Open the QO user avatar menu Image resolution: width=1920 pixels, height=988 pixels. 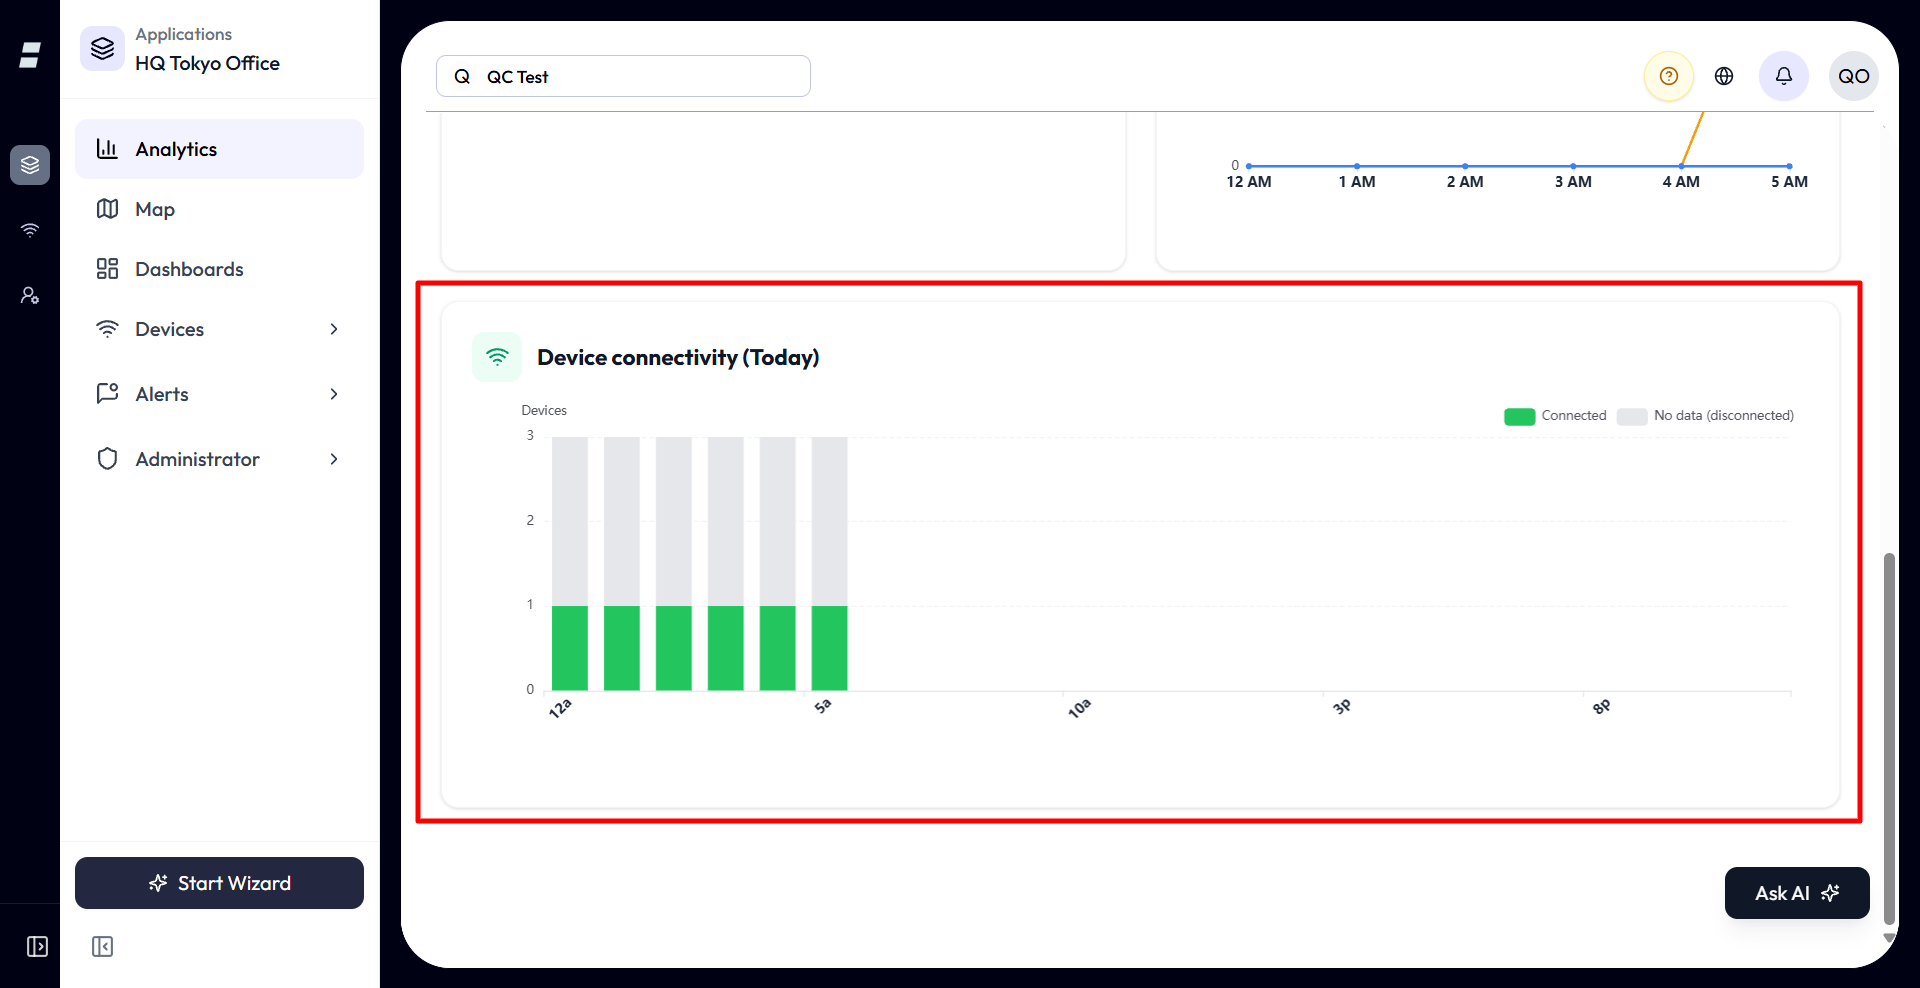pyautogui.click(x=1853, y=76)
